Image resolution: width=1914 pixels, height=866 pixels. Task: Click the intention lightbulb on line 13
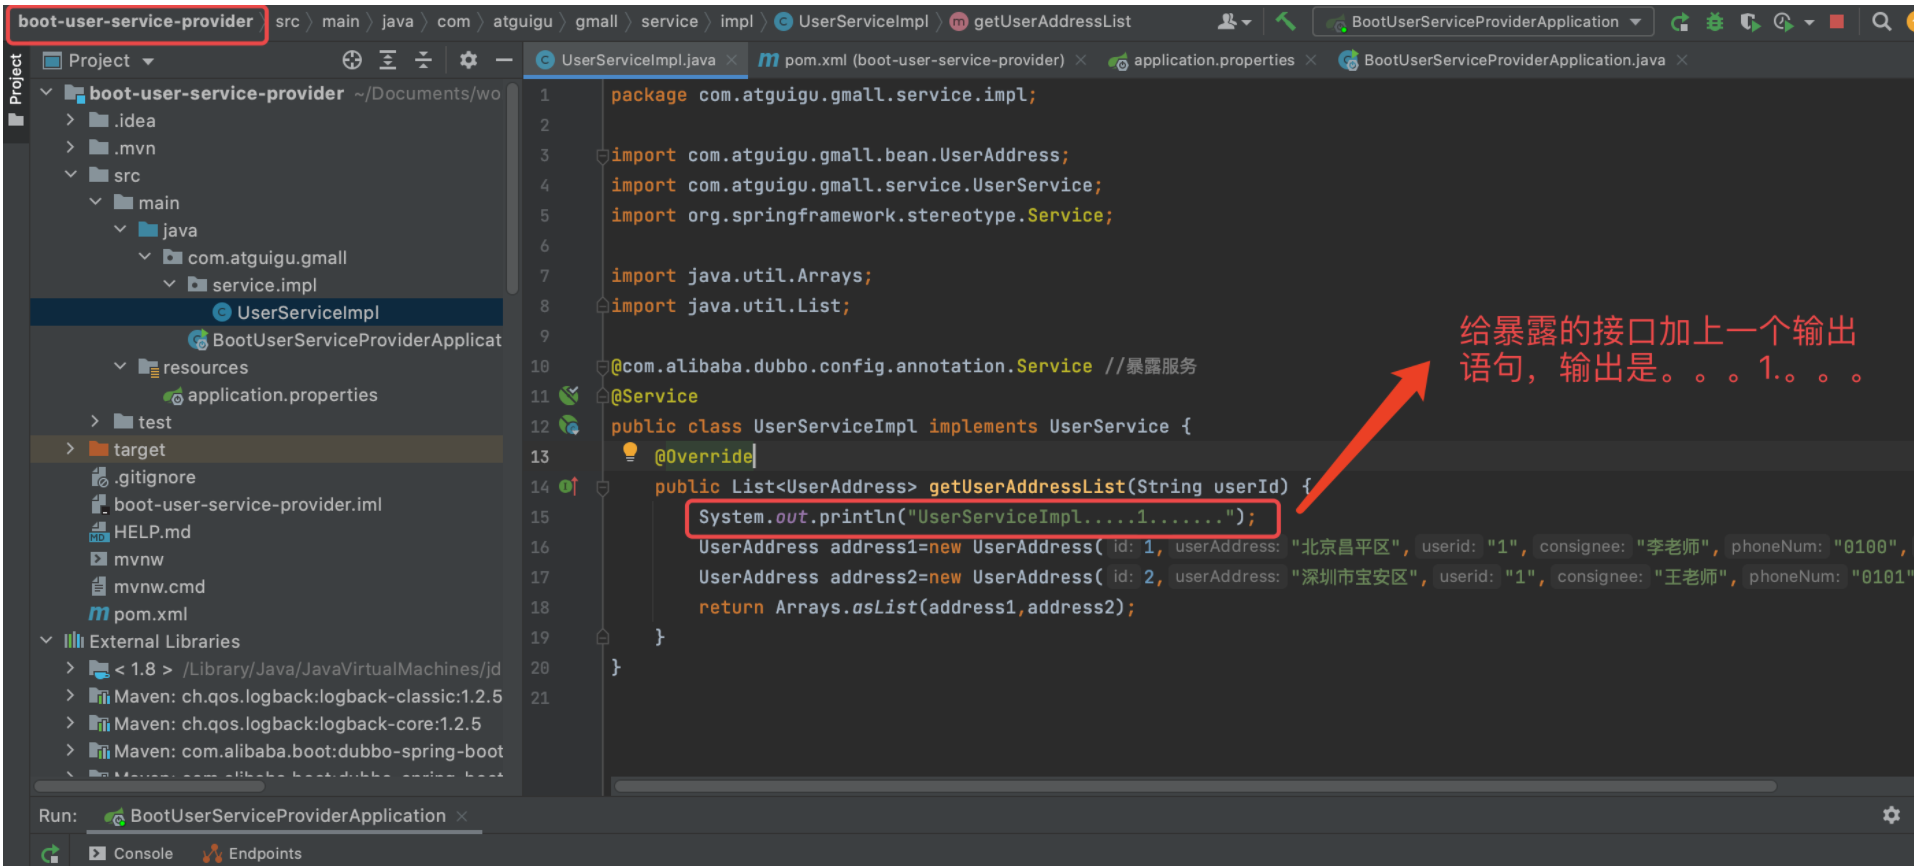coord(630,452)
